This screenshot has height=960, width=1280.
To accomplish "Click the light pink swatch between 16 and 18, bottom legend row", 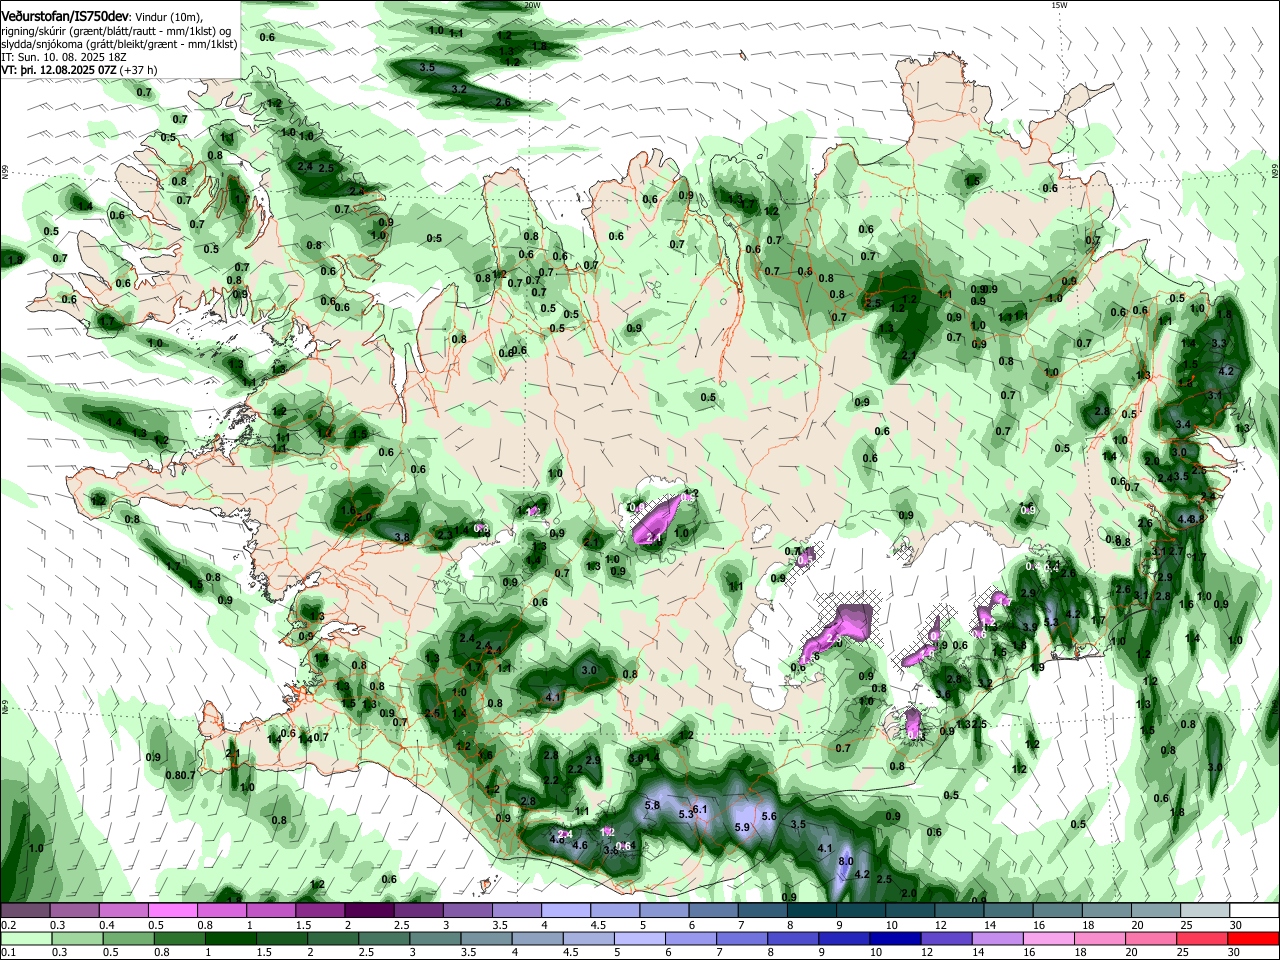I will click(1046, 939).
